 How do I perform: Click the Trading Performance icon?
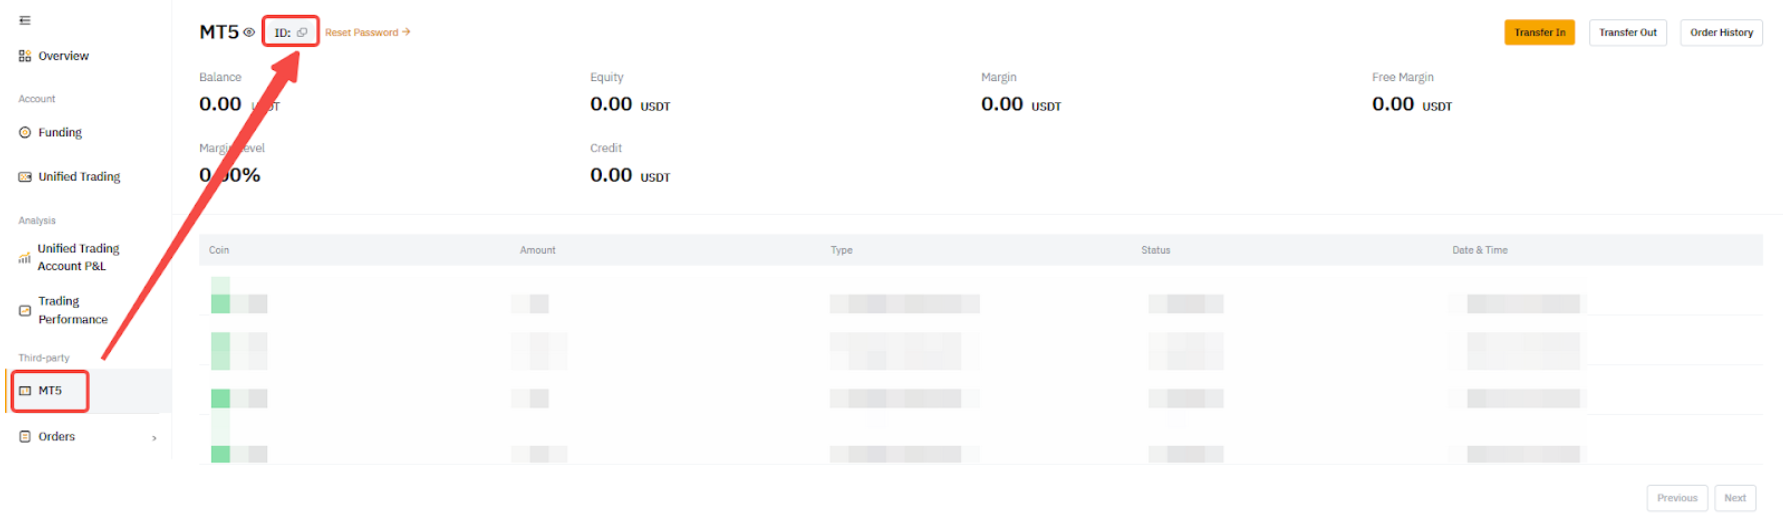(25, 310)
